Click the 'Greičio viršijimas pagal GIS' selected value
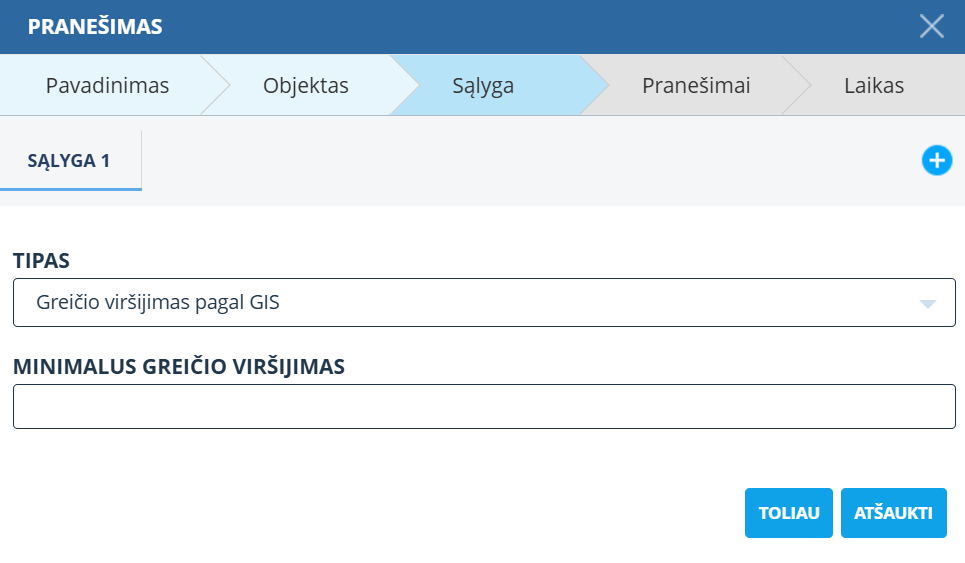This screenshot has width=965, height=563. coord(158,303)
